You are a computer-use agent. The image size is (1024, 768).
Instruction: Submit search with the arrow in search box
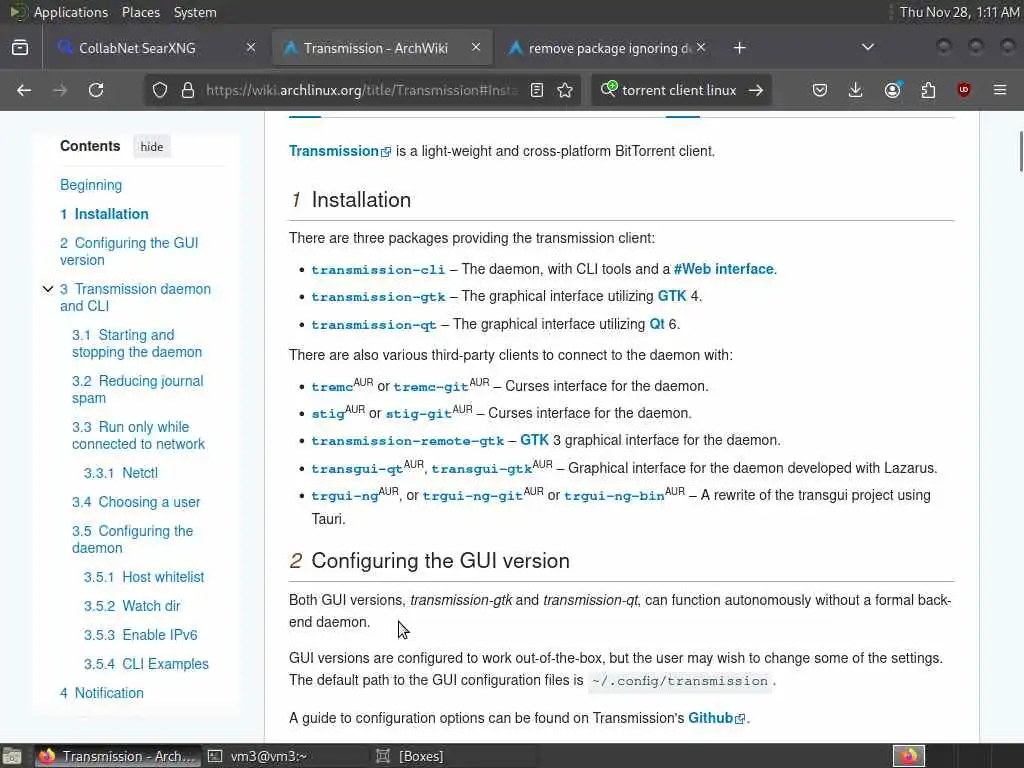(756, 90)
